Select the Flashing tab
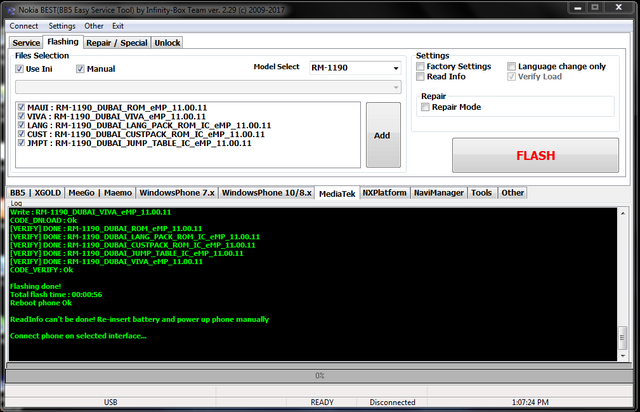The image size is (640, 412). tap(63, 42)
